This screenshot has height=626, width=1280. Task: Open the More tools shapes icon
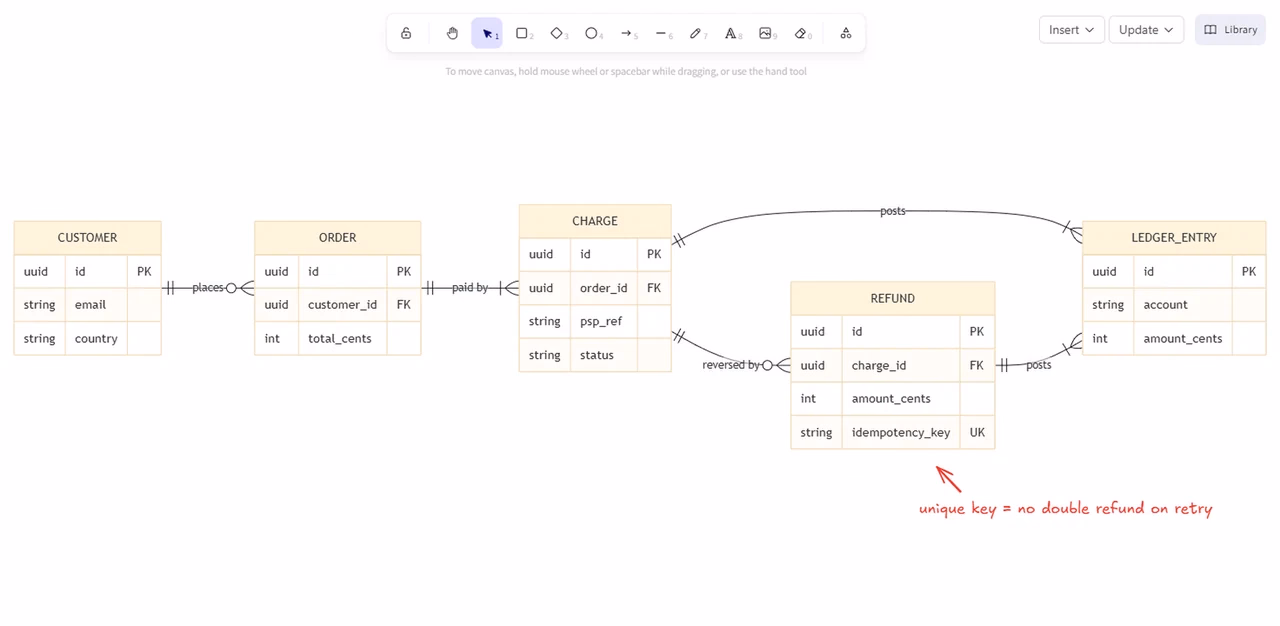tap(846, 33)
